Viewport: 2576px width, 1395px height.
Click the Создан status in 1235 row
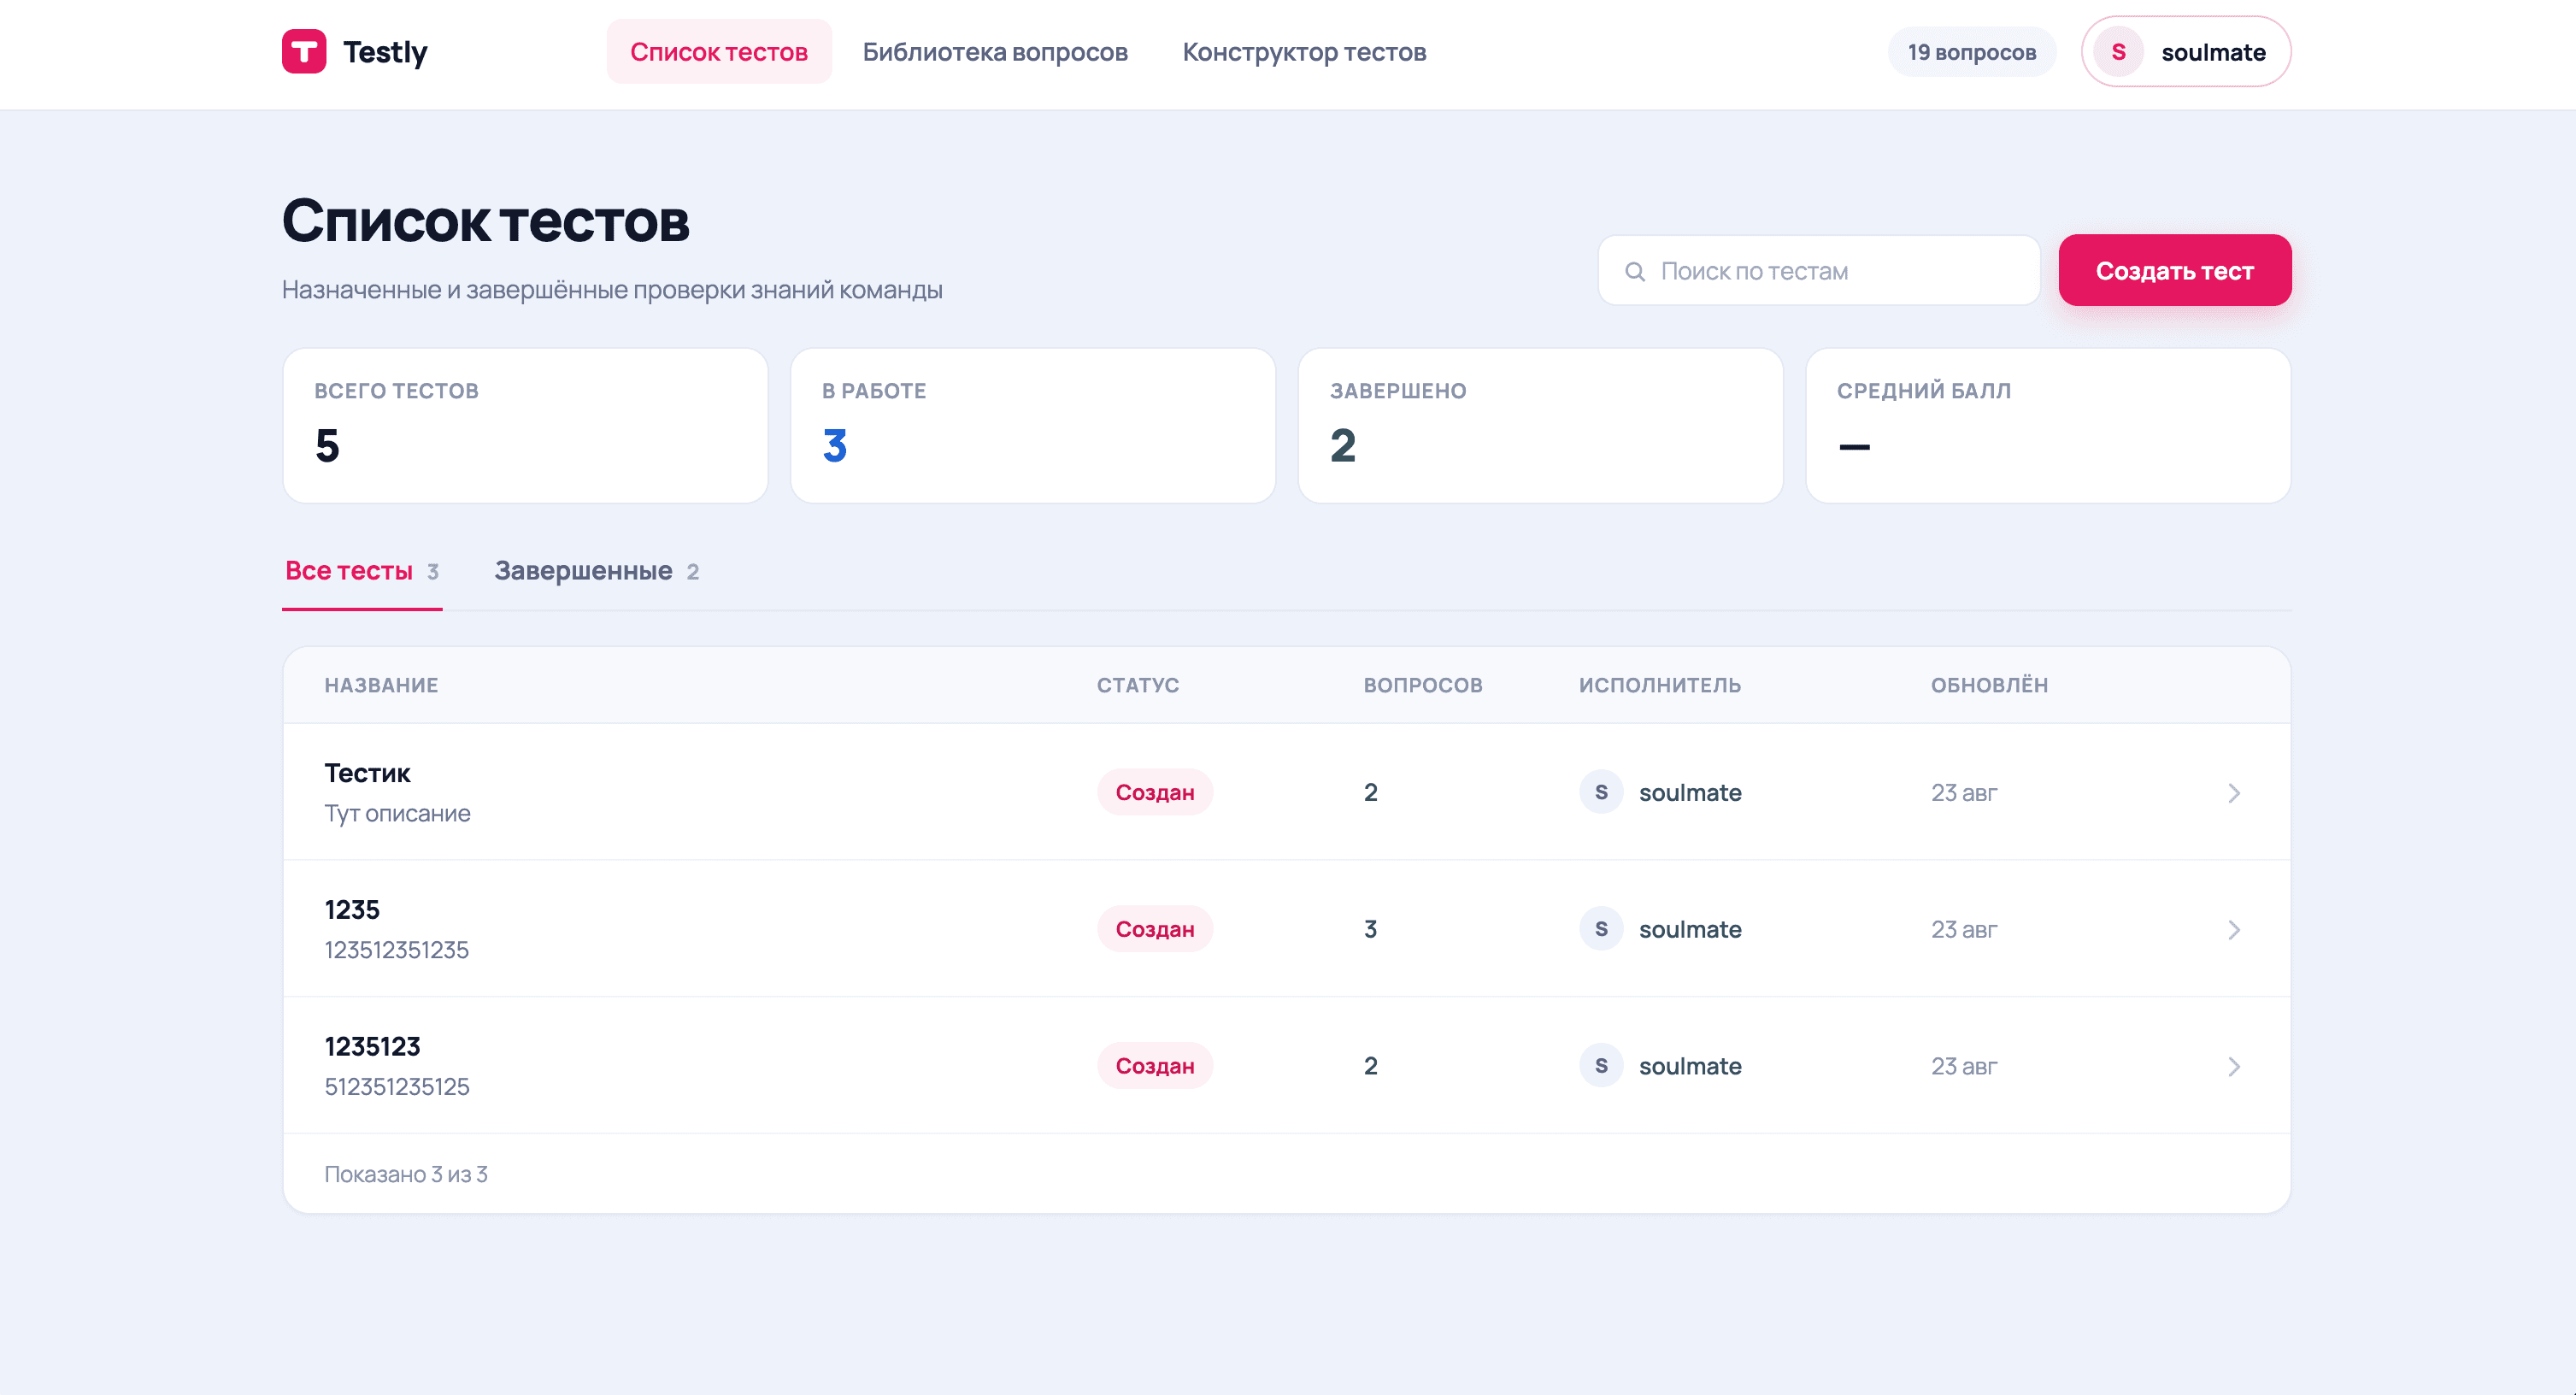click(1155, 929)
